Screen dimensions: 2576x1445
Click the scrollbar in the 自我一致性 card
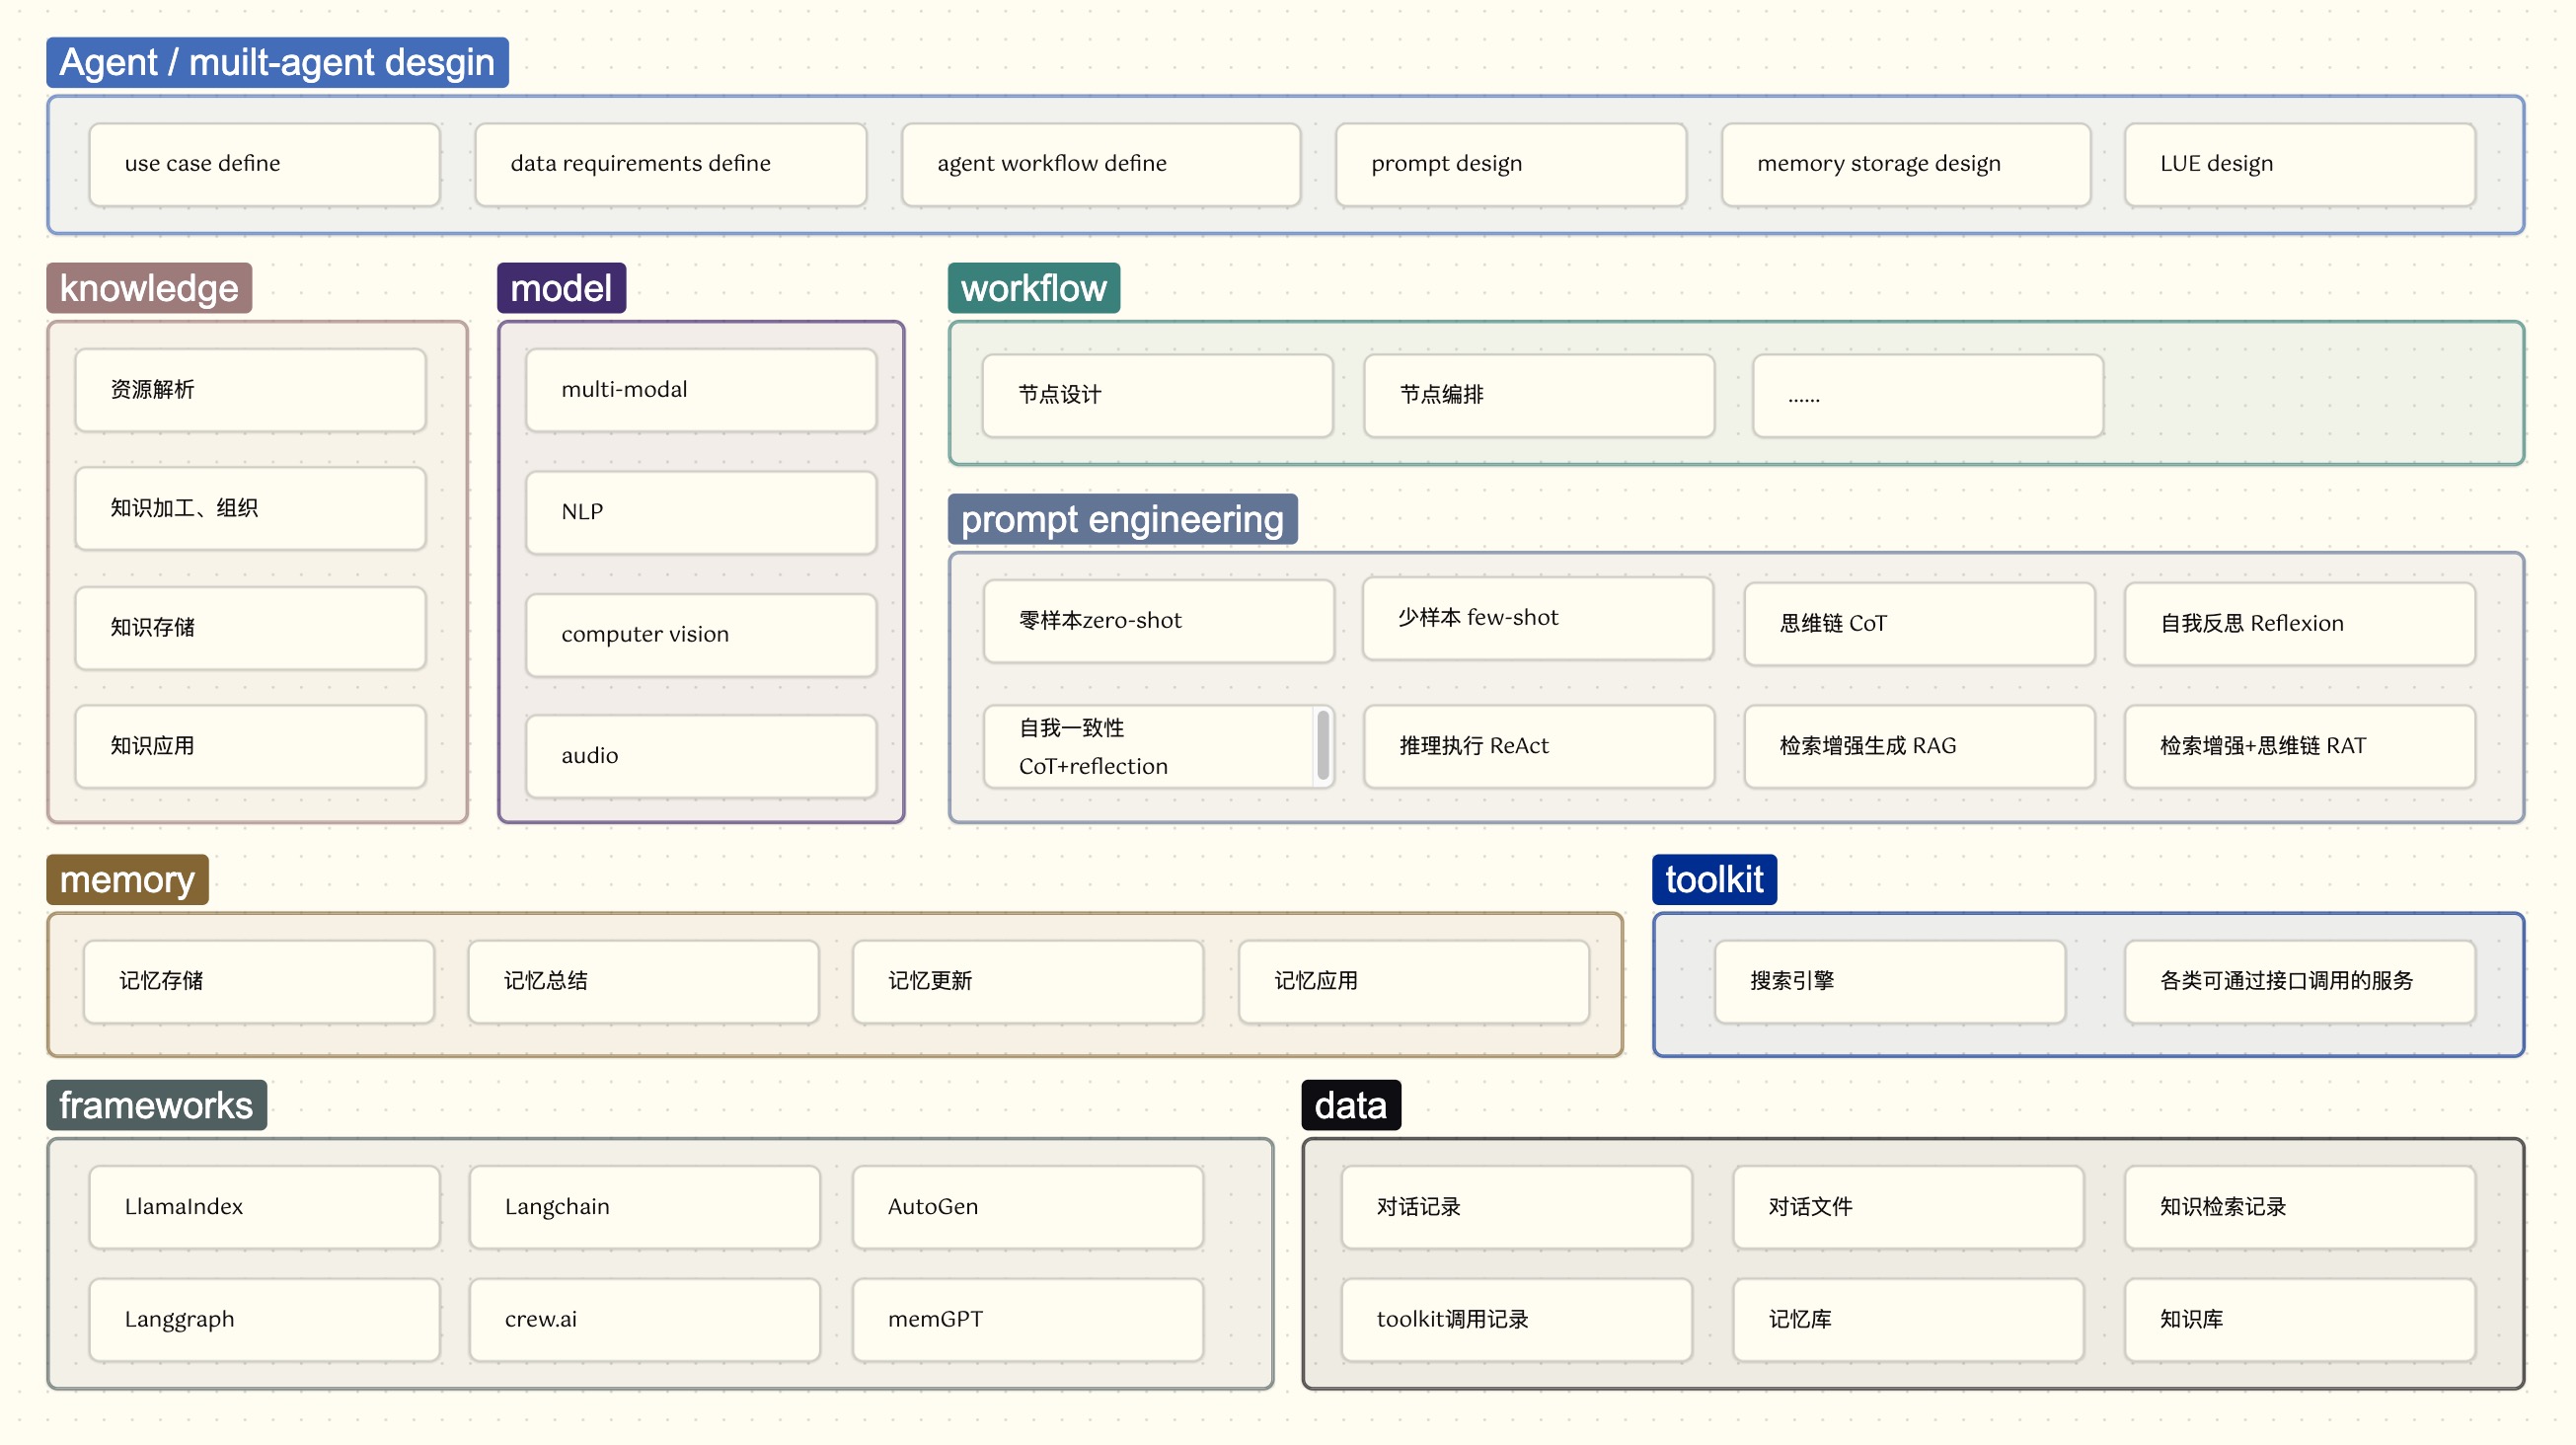(1323, 745)
